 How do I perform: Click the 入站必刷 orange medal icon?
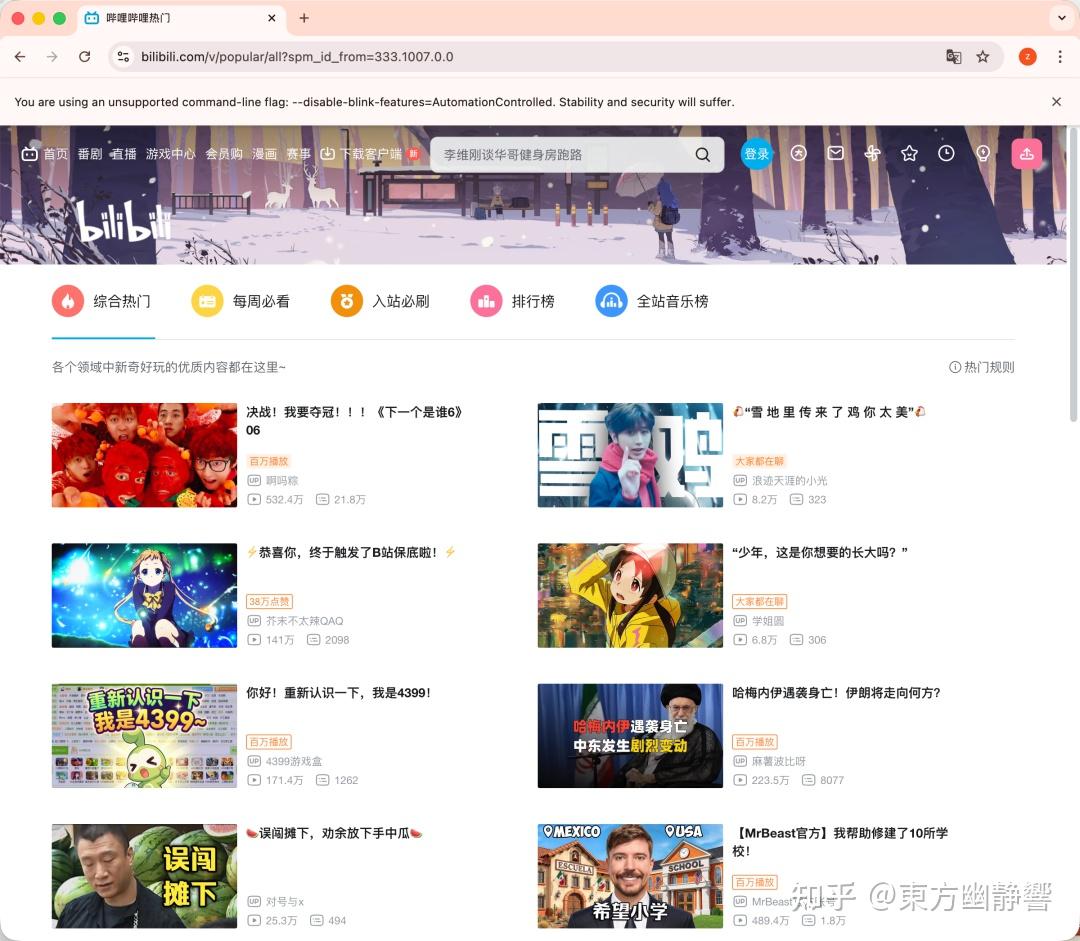pos(346,301)
